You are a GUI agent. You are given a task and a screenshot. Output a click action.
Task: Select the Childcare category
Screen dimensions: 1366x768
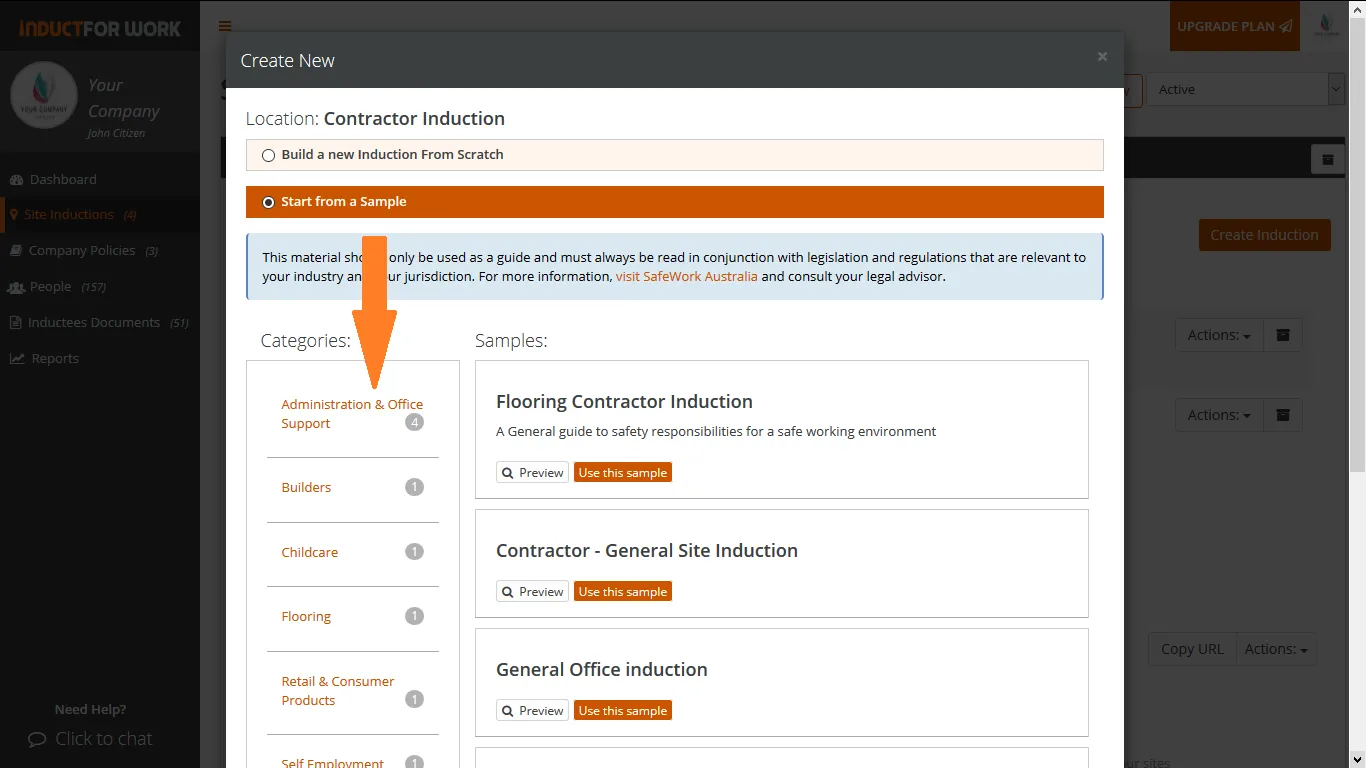coord(310,552)
